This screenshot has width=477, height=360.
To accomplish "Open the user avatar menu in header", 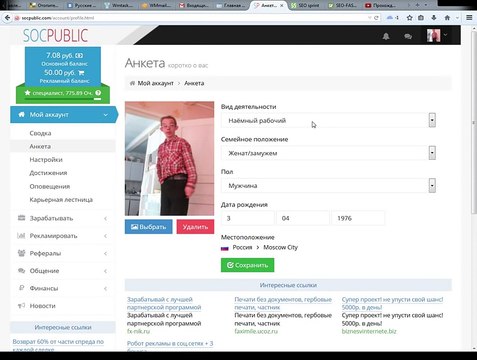I will point(437,35).
